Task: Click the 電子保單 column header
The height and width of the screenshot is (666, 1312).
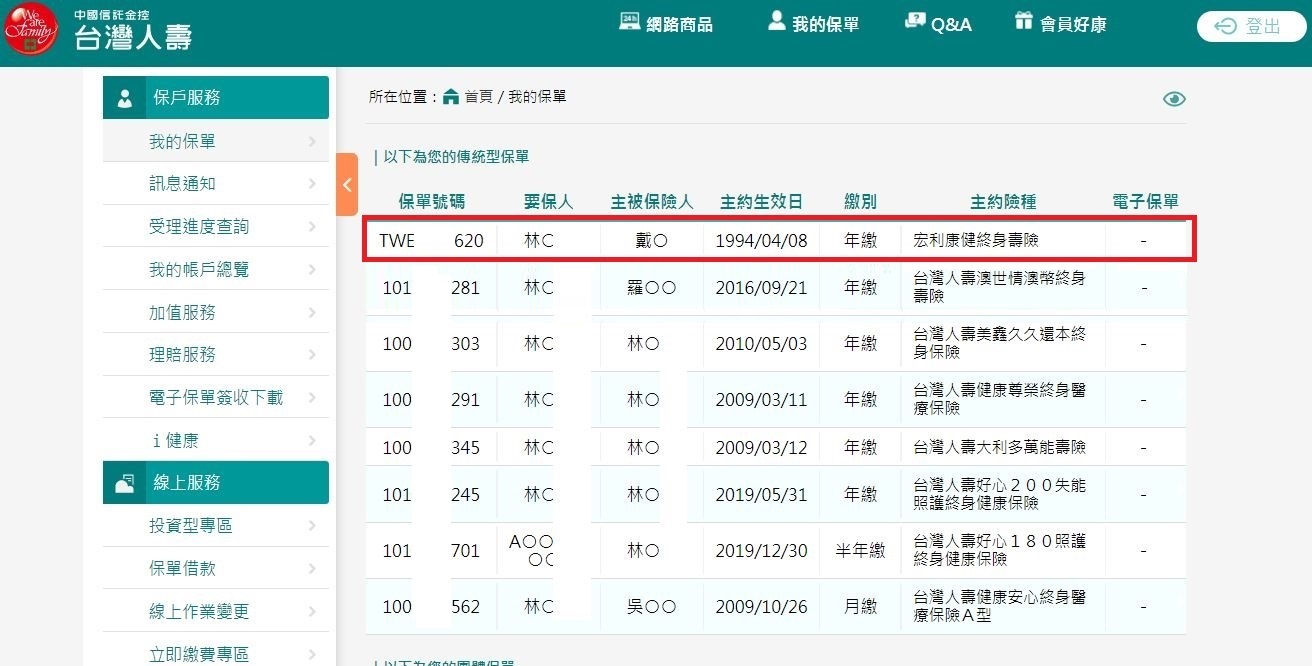Action: click(1146, 202)
